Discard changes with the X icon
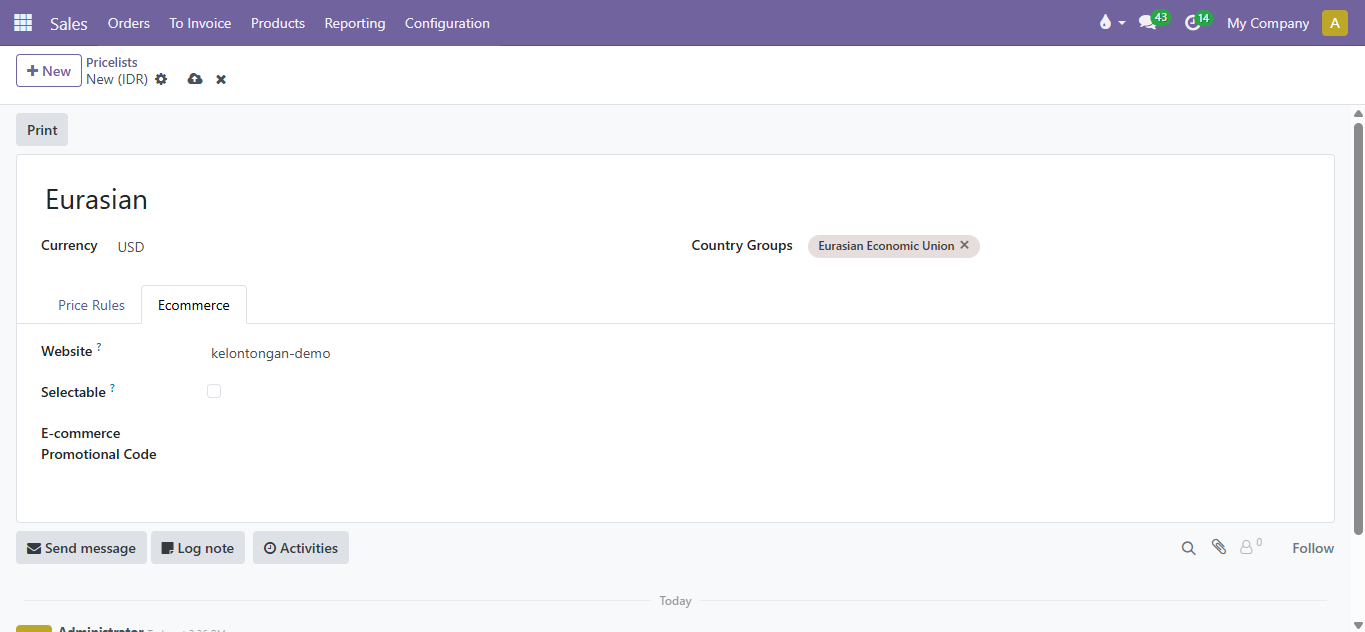Screen dimensions: 1365x632 pyautogui.click(x=221, y=79)
